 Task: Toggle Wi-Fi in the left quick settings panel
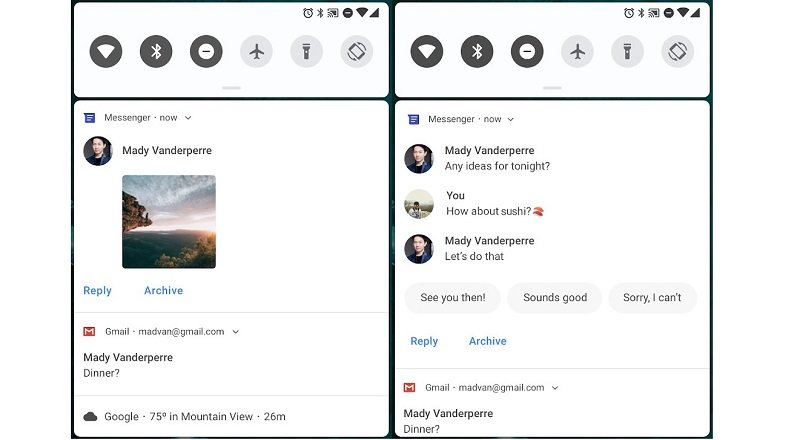coord(106,52)
